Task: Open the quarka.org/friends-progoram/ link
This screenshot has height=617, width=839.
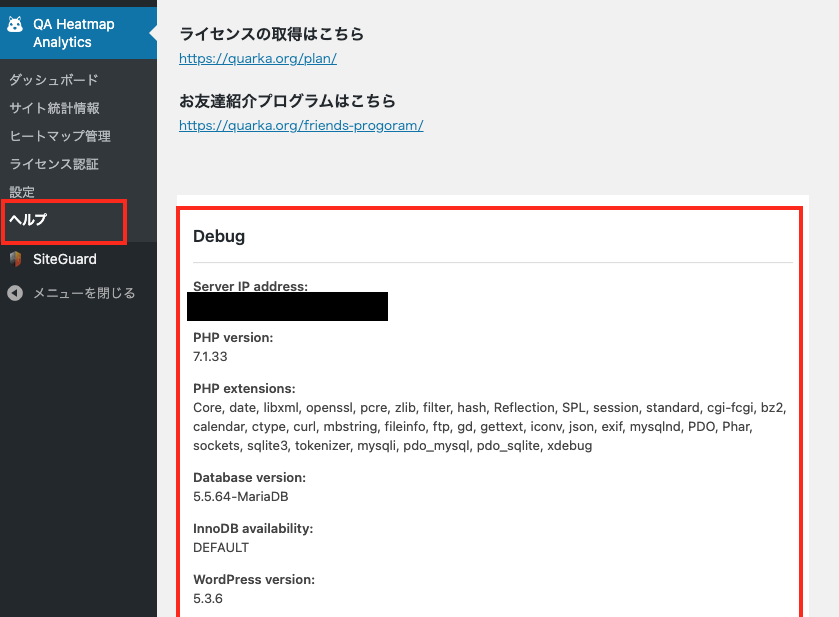Action: coord(301,125)
